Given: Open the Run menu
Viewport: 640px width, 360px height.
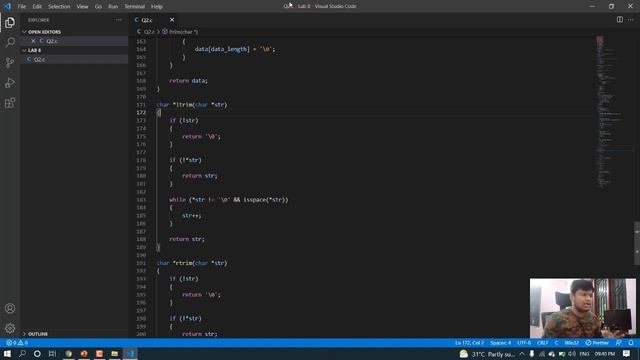Looking at the screenshot, I should coord(113,7).
